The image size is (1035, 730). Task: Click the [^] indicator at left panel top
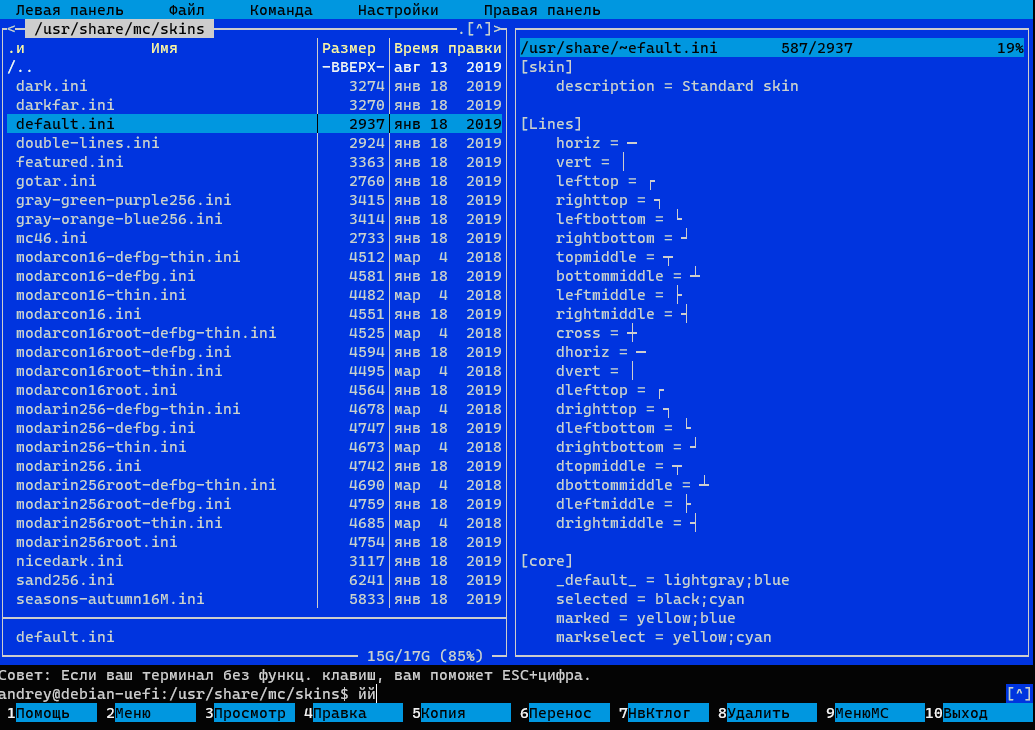(481, 29)
